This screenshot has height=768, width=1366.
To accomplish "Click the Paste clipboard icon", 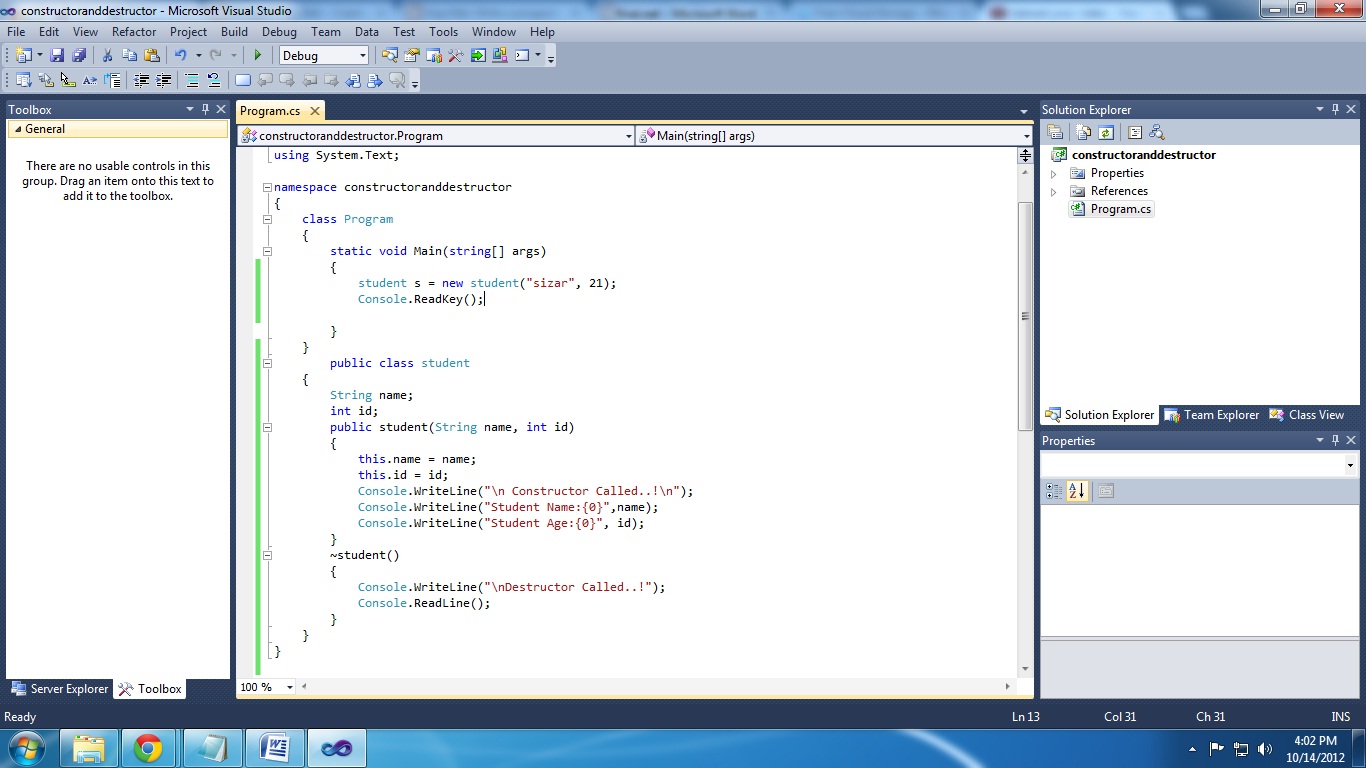I will [152, 55].
